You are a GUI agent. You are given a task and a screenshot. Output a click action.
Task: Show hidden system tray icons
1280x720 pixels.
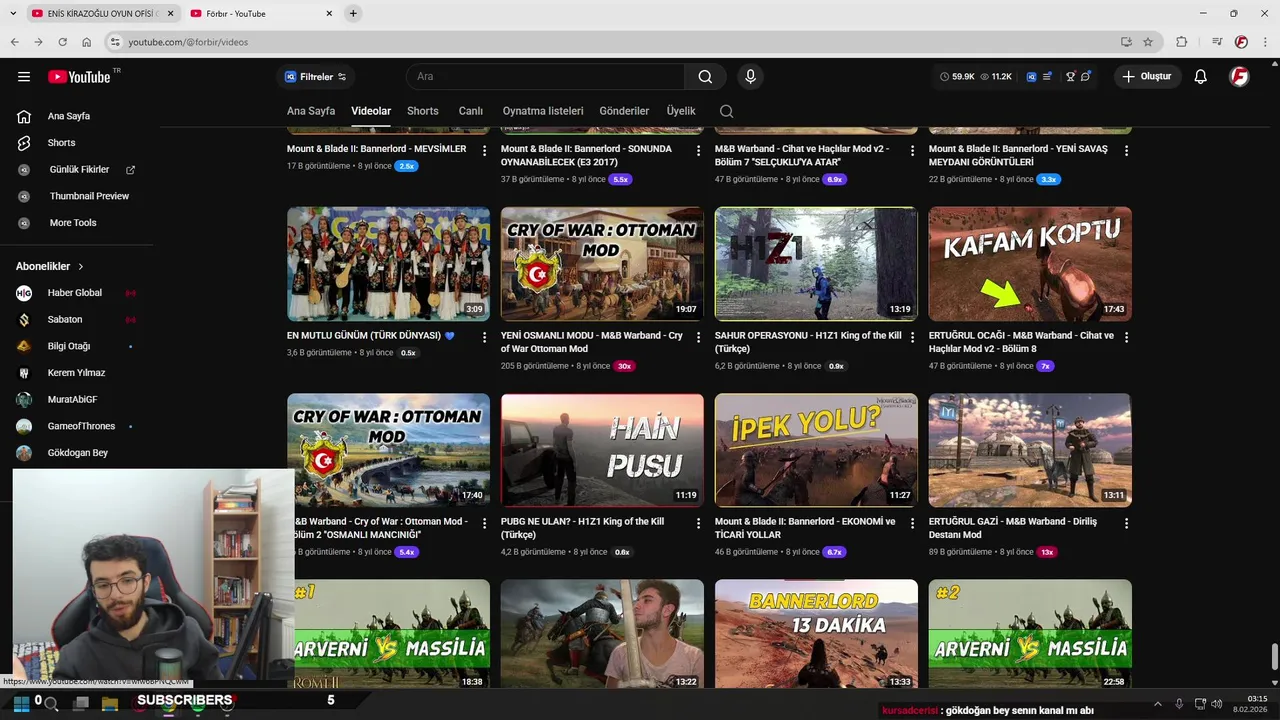pyautogui.click(x=1158, y=704)
